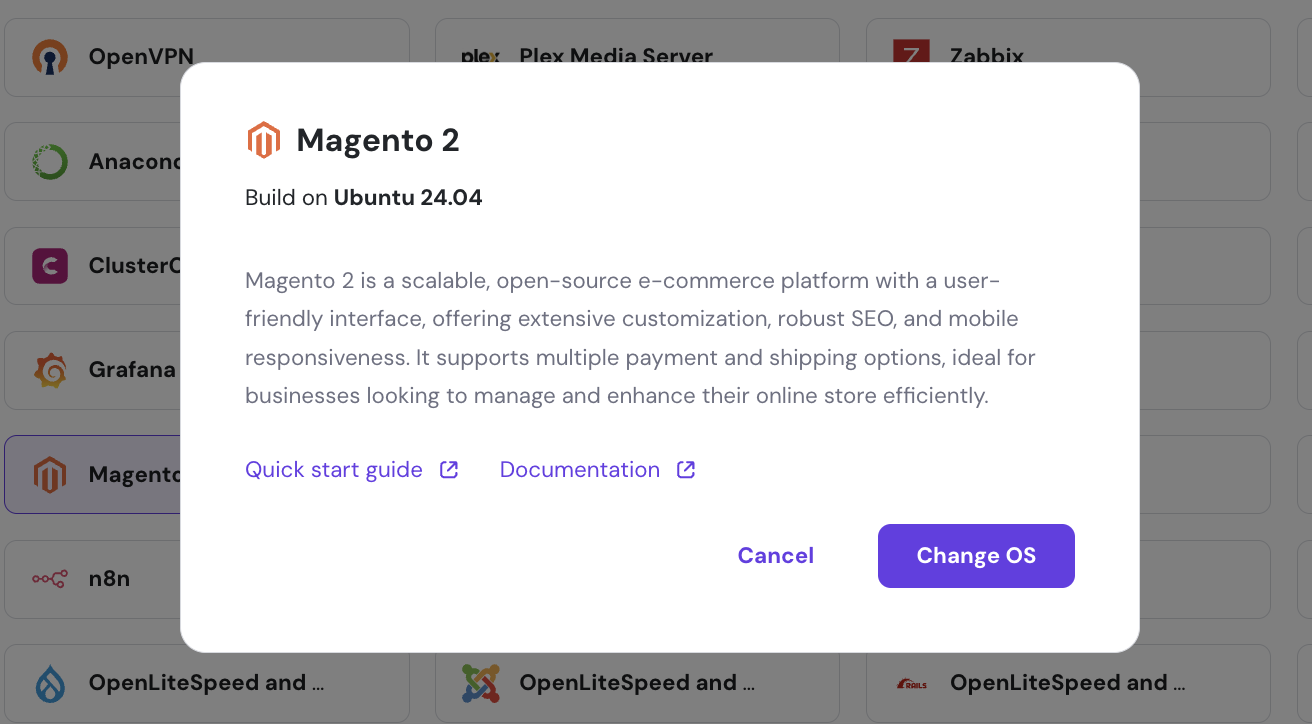Confirm with the Change OS button

point(976,555)
